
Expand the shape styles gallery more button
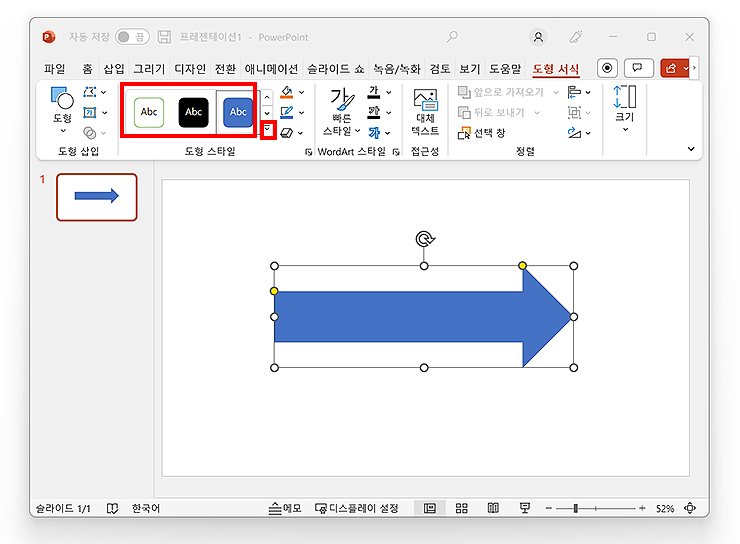[x=268, y=129]
